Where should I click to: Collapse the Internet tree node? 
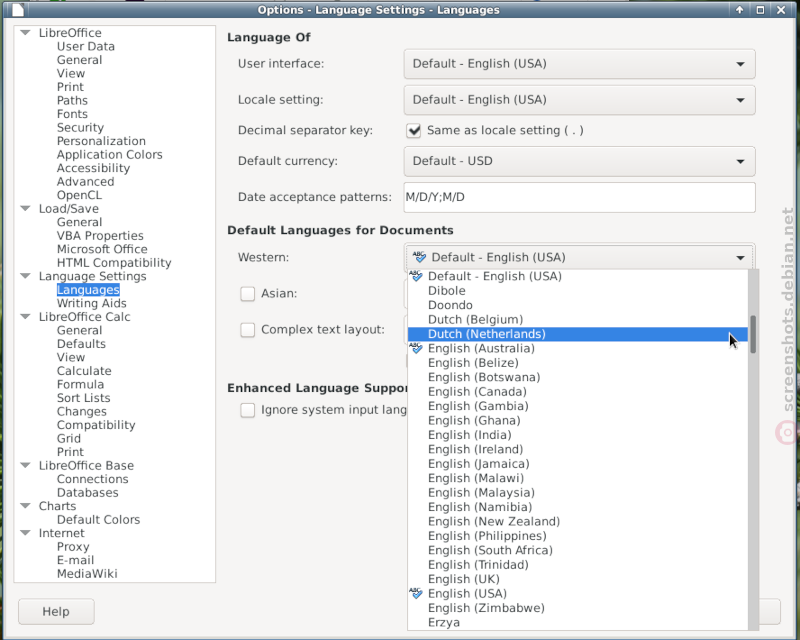coord(25,533)
